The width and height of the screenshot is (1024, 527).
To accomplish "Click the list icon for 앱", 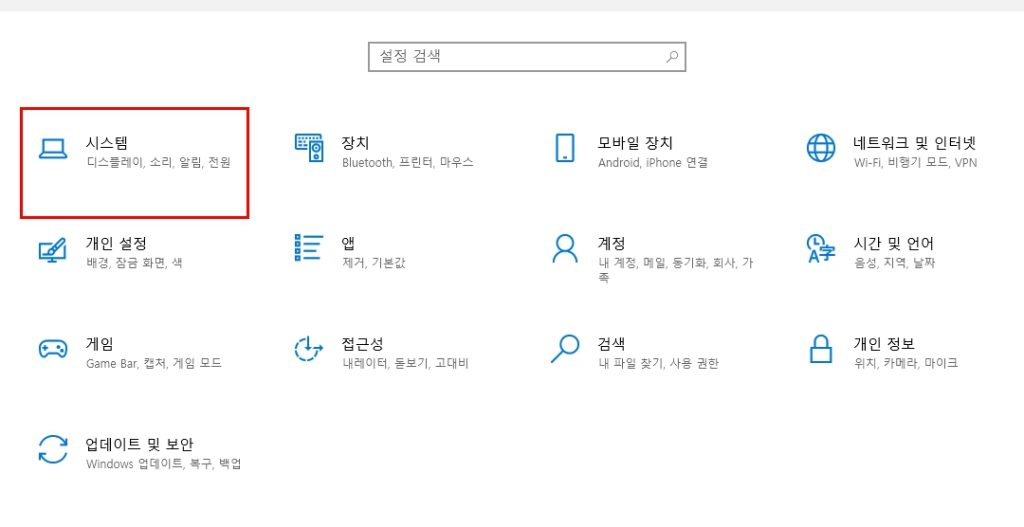I will (309, 248).
